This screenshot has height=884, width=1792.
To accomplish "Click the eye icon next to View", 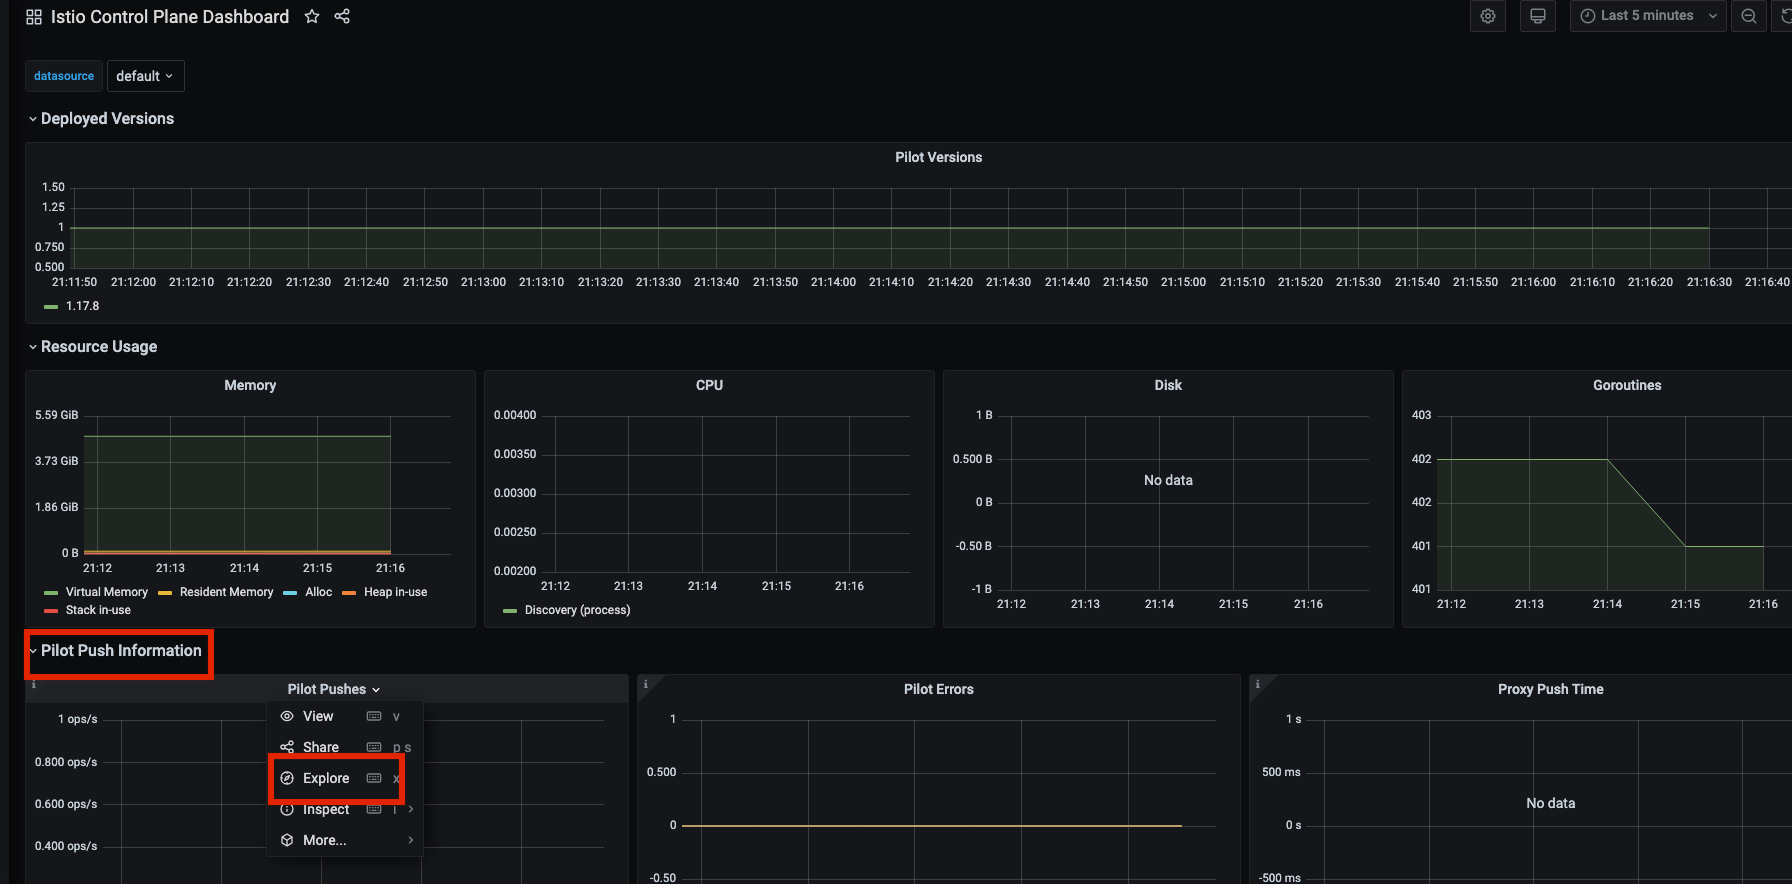I will [x=287, y=716].
